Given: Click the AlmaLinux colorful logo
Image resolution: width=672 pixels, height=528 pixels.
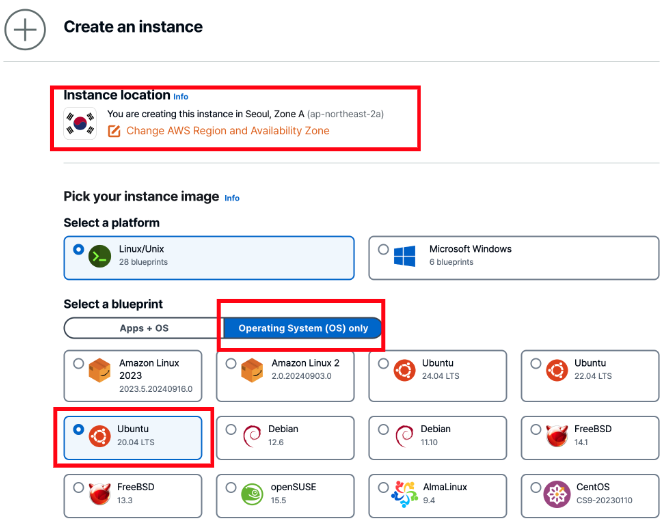Looking at the screenshot, I should pyautogui.click(x=405, y=494).
